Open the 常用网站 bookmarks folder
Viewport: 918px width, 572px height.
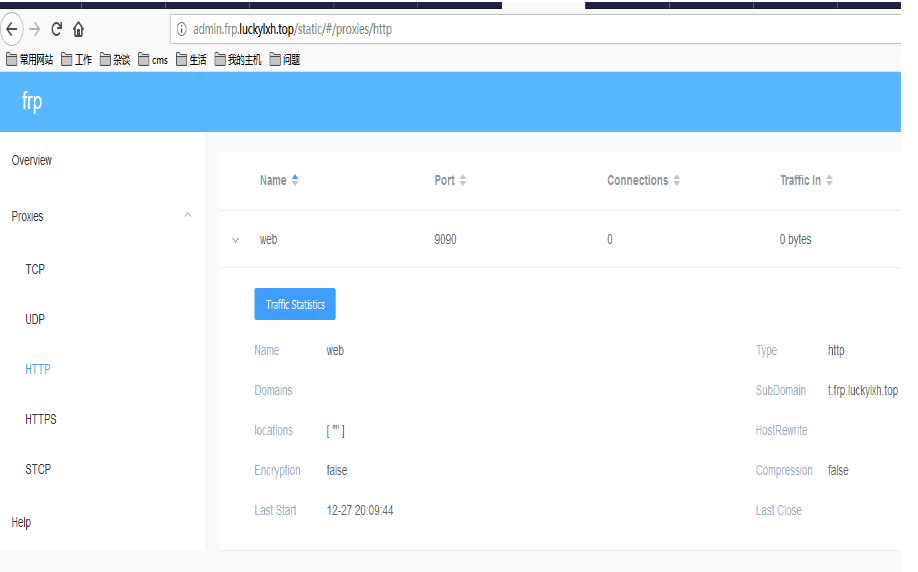point(29,60)
